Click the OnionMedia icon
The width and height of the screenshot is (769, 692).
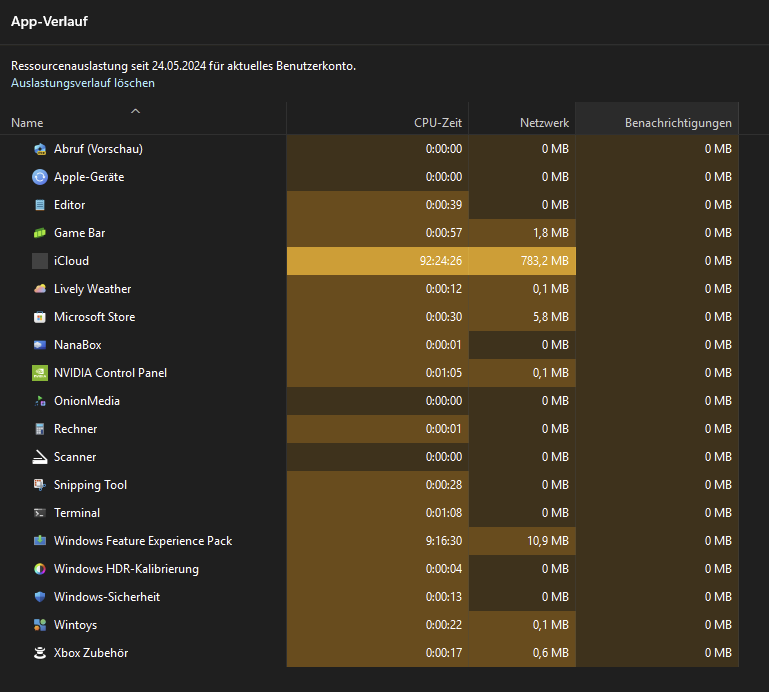point(40,401)
